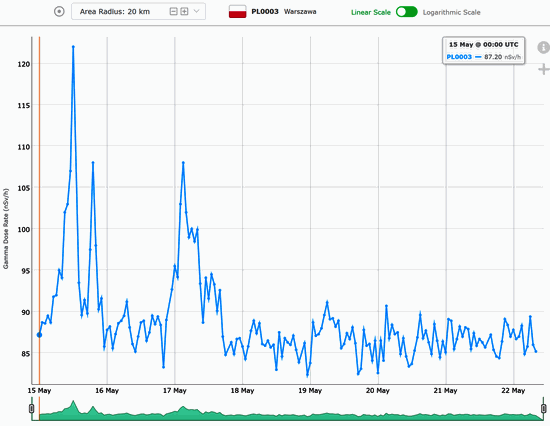Click the Poland flag icon
Image resolution: width=550 pixels, height=426 pixels.
tap(237, 12)
